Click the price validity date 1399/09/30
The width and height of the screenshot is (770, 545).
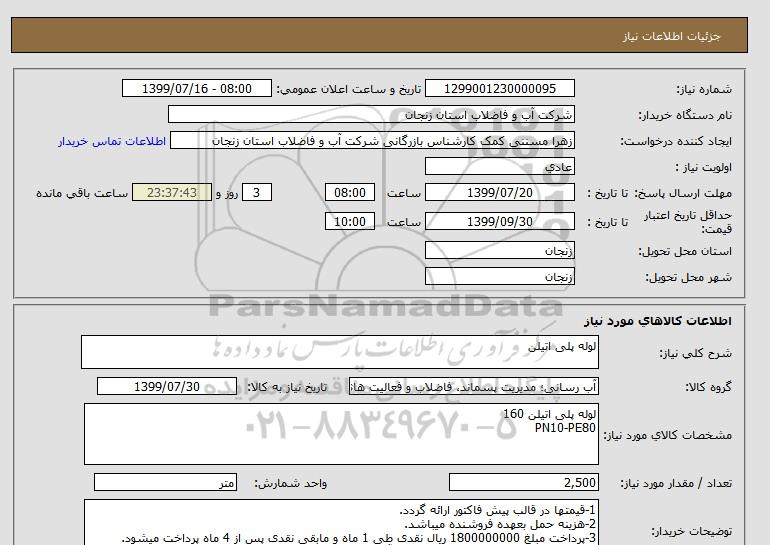point(499,221)
